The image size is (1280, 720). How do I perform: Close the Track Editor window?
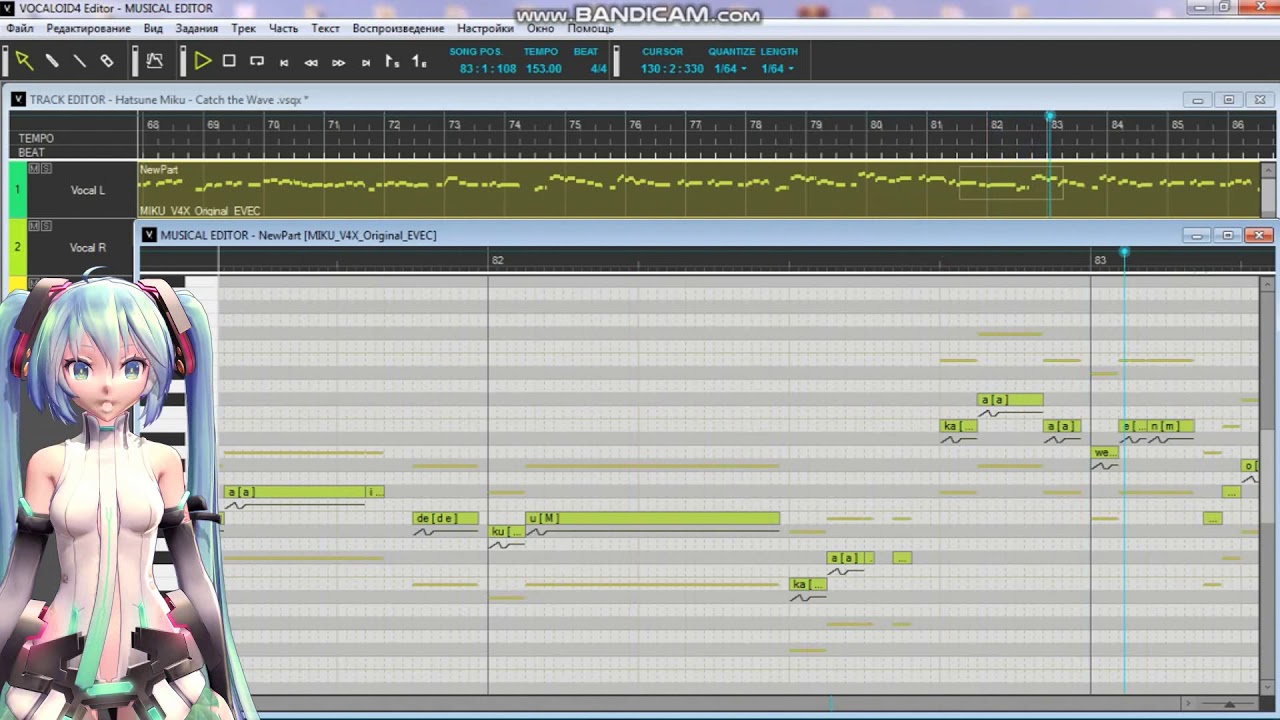click(x=1260, y=100)
